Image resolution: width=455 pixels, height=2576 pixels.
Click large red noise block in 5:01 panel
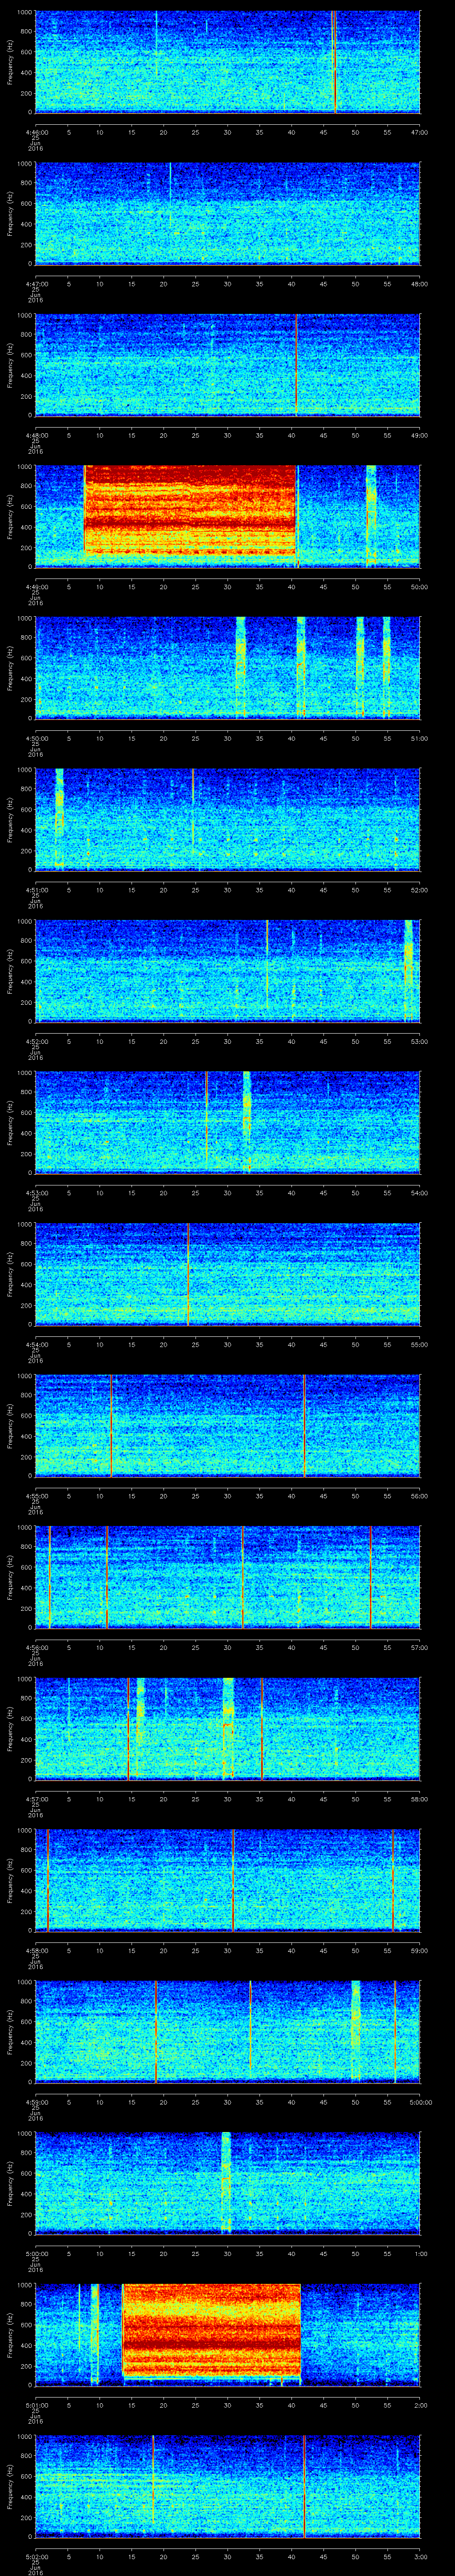[x=211, y=2329]
